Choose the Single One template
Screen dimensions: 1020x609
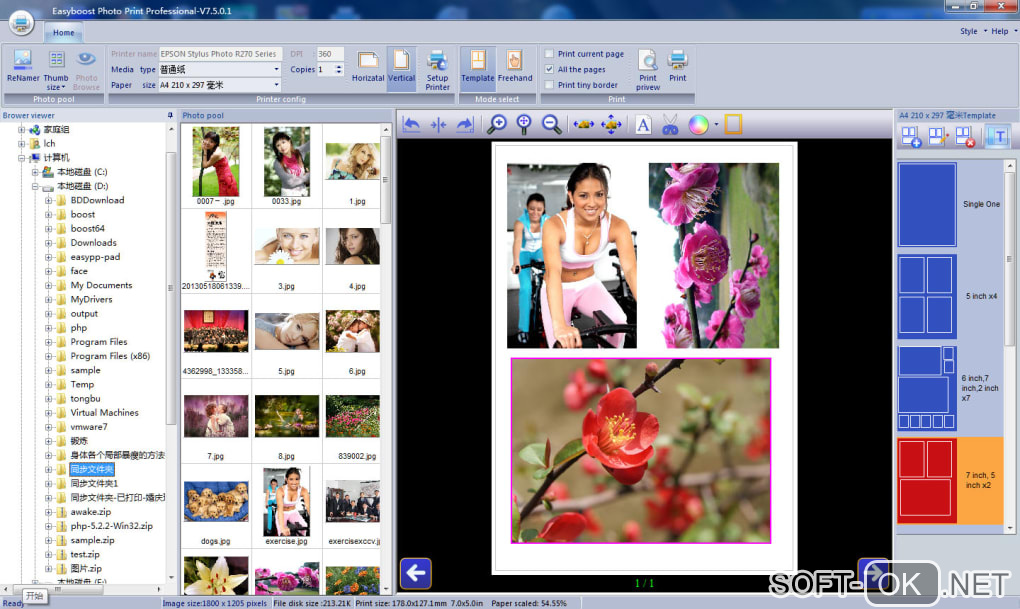pos(950,204)
